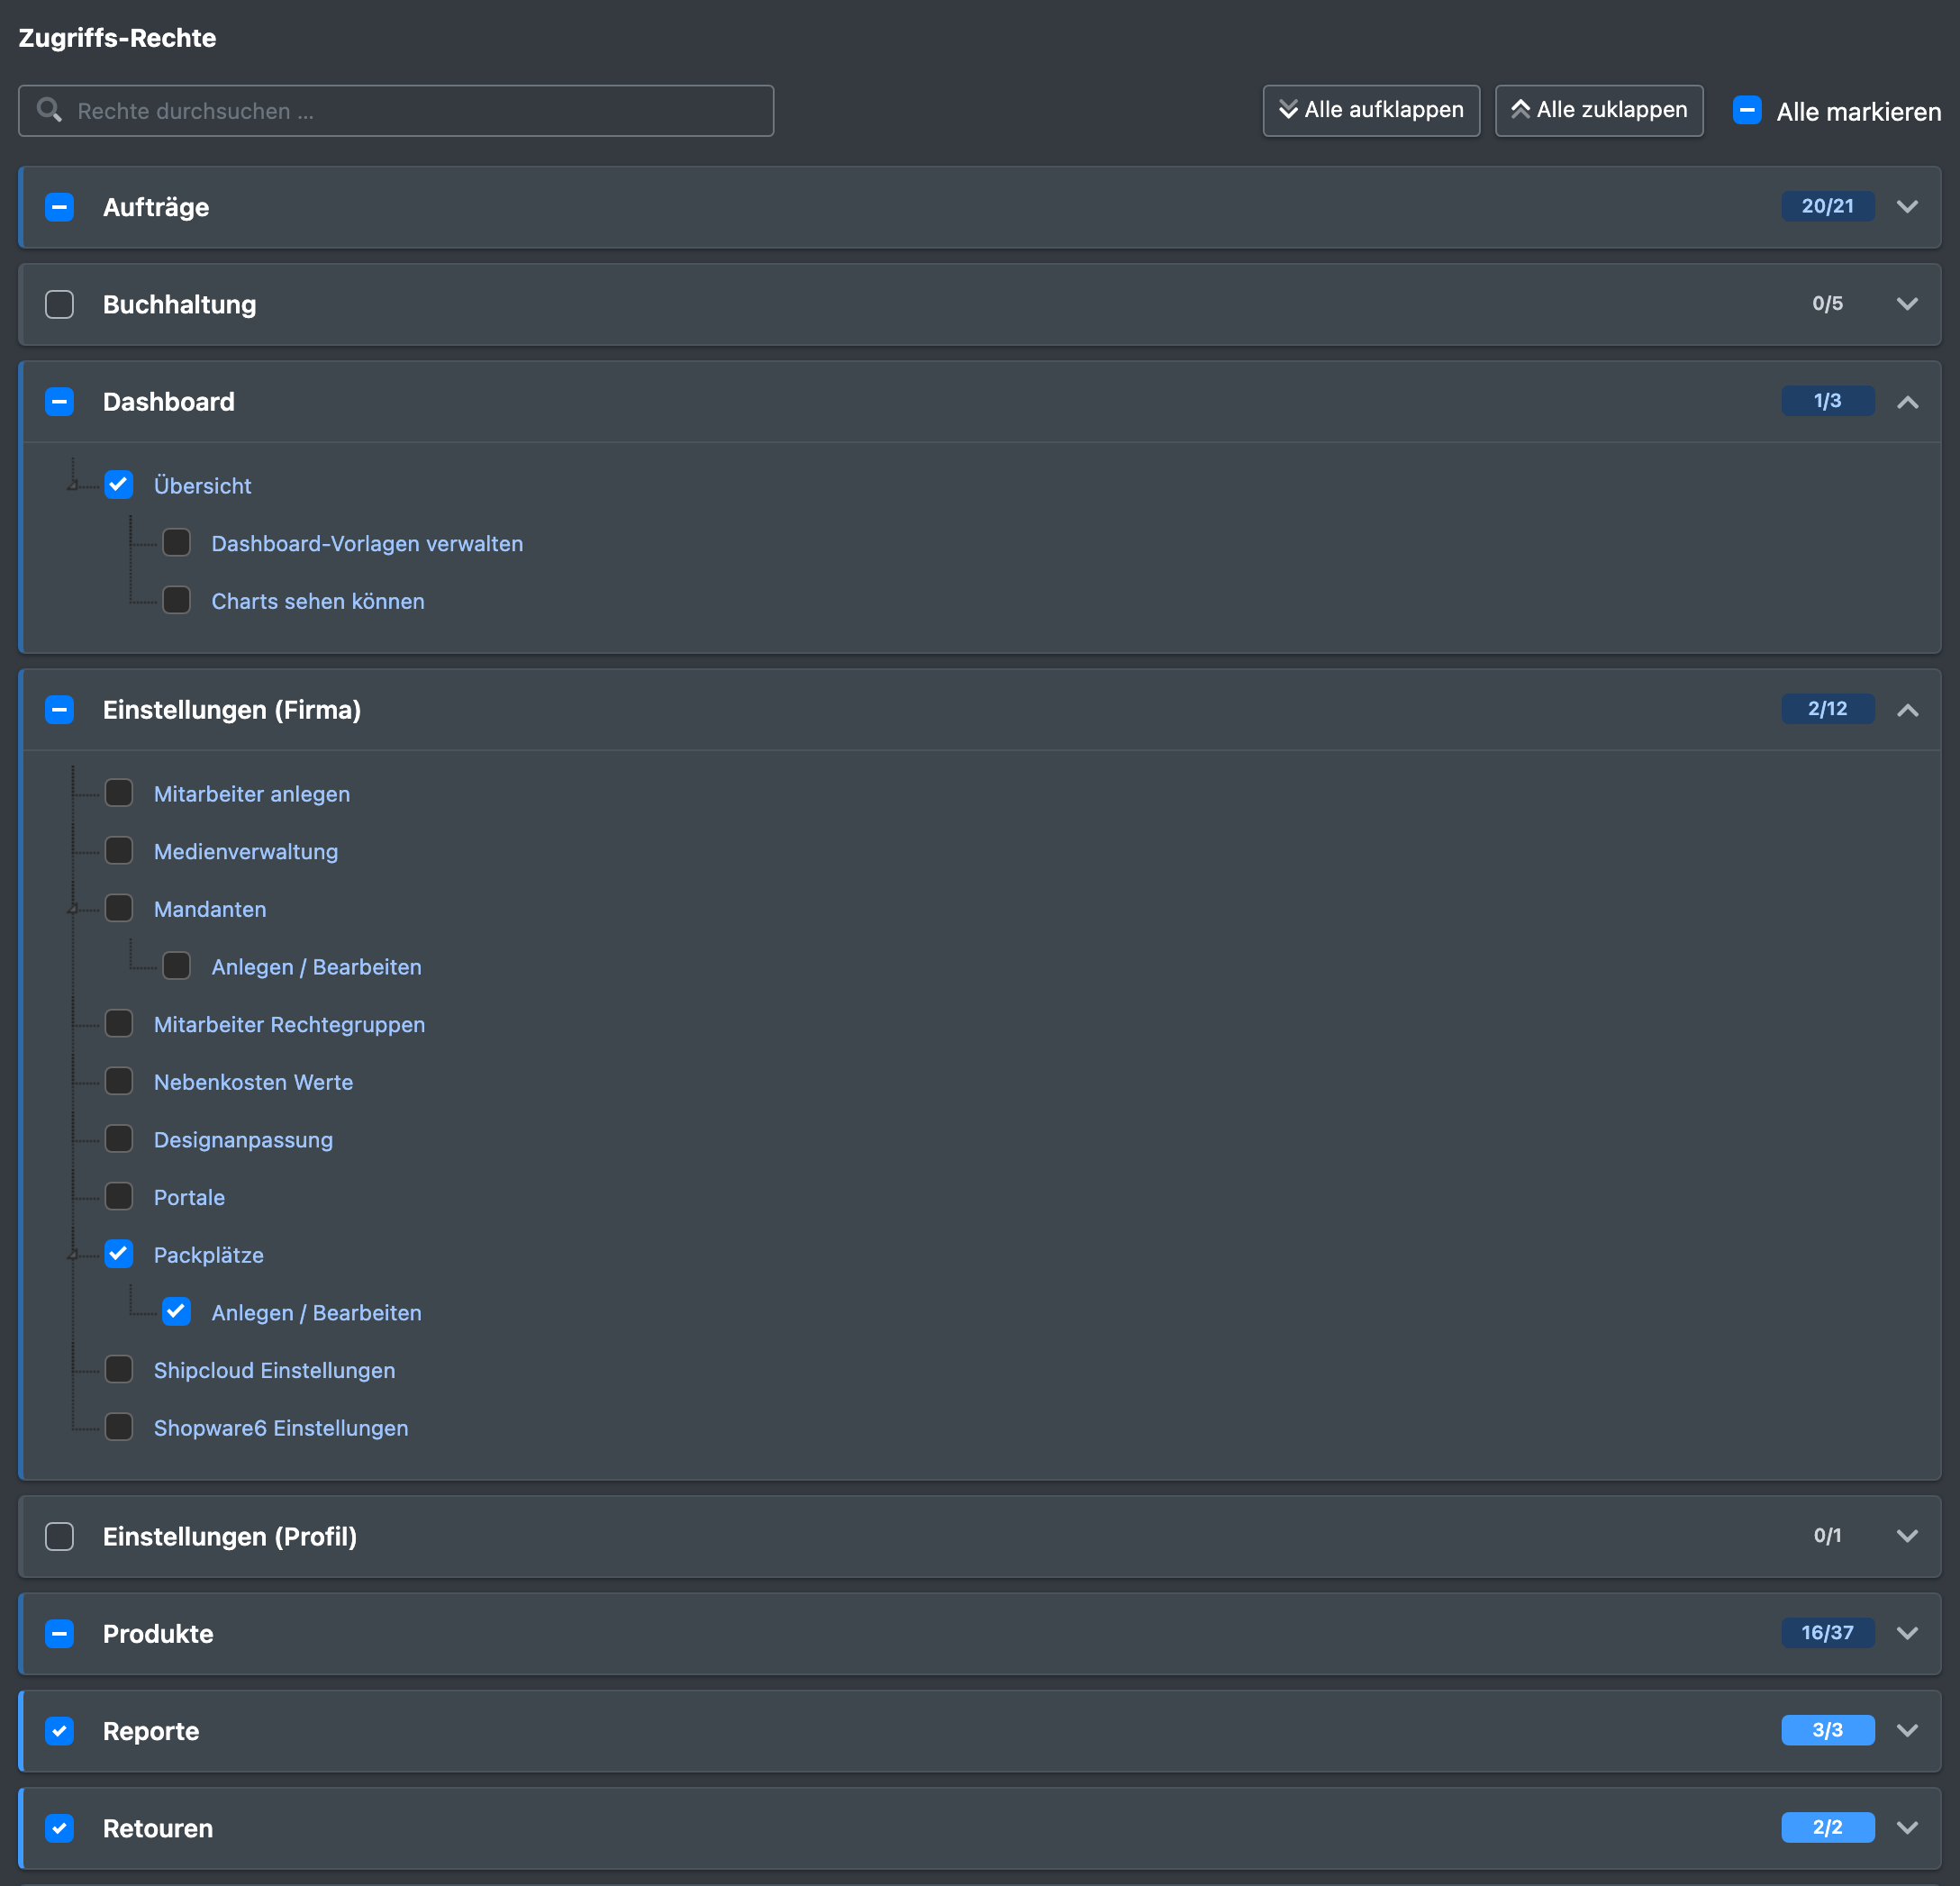The image size is (1960, 1886).
Task: Collapse the Mandanten tree node toggle
Action: tap(73, 909)
